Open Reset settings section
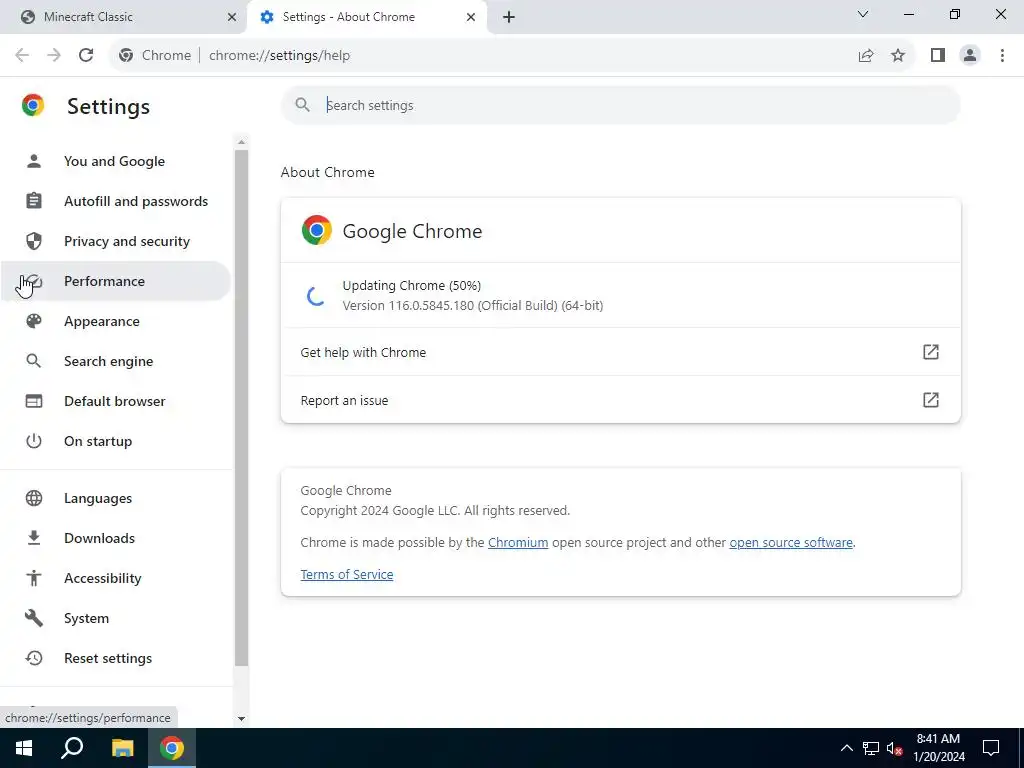 click(116, 658)
